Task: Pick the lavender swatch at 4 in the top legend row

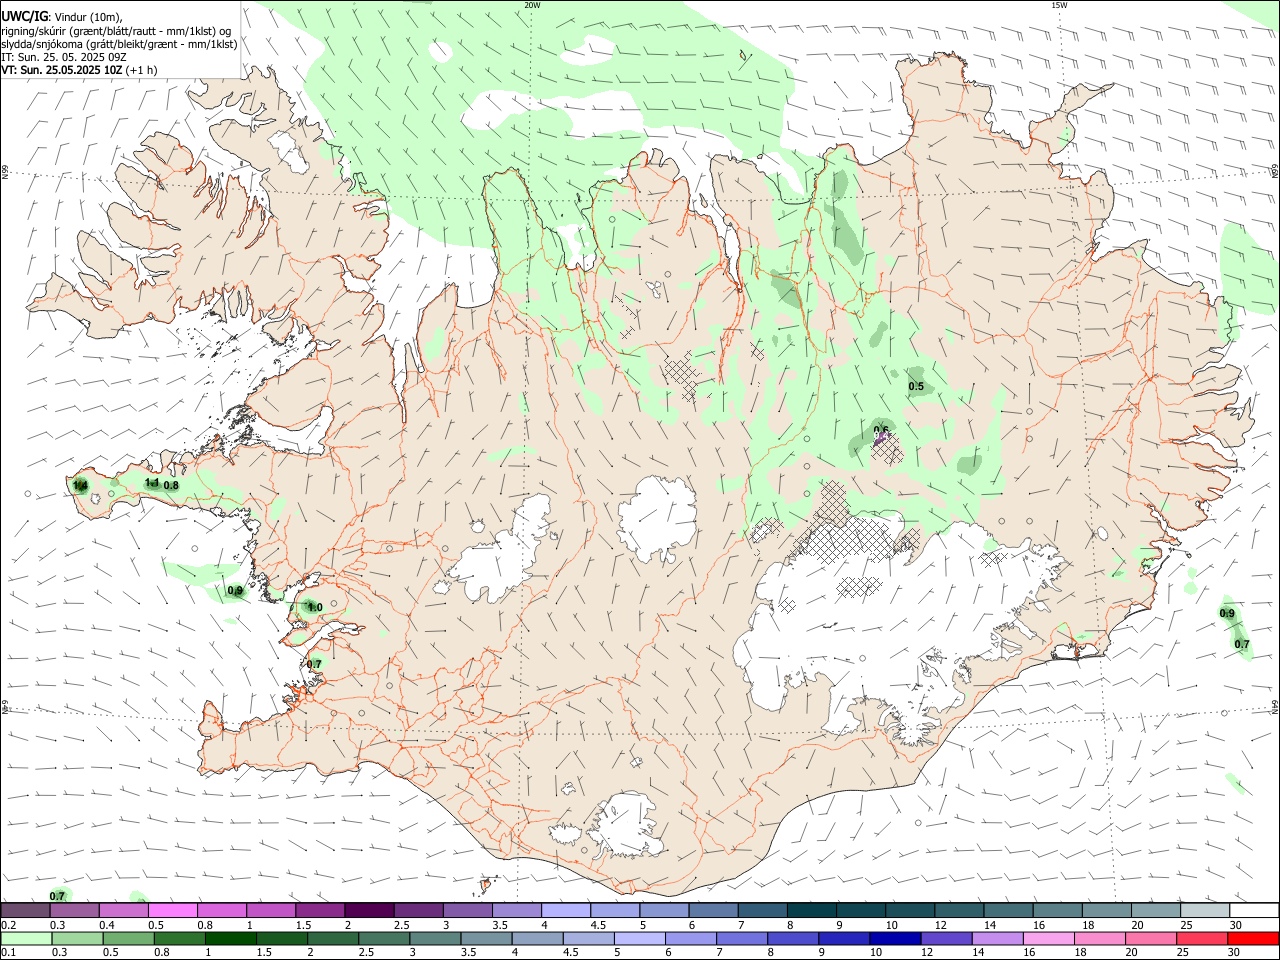Action: [x=565, y=910]
